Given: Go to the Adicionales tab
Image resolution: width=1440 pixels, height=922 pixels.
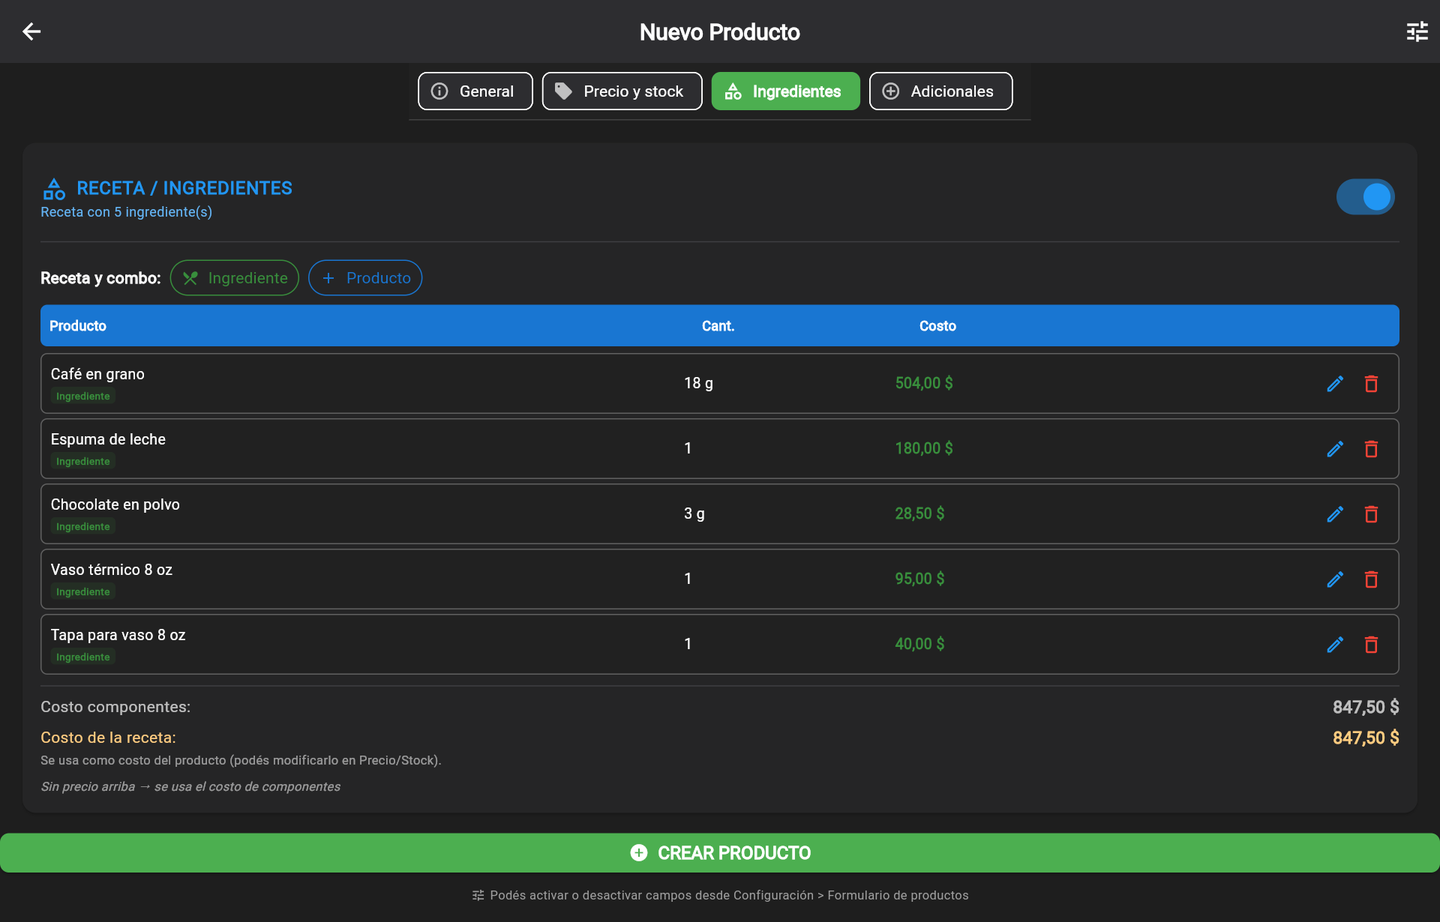Looking at the screenshot, I should pos(940,91).
